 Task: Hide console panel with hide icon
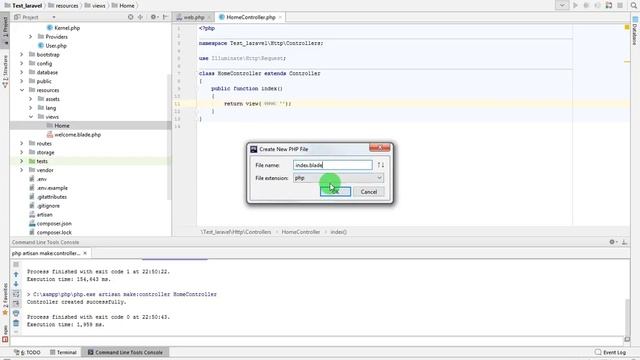click(x=624, y=242)
